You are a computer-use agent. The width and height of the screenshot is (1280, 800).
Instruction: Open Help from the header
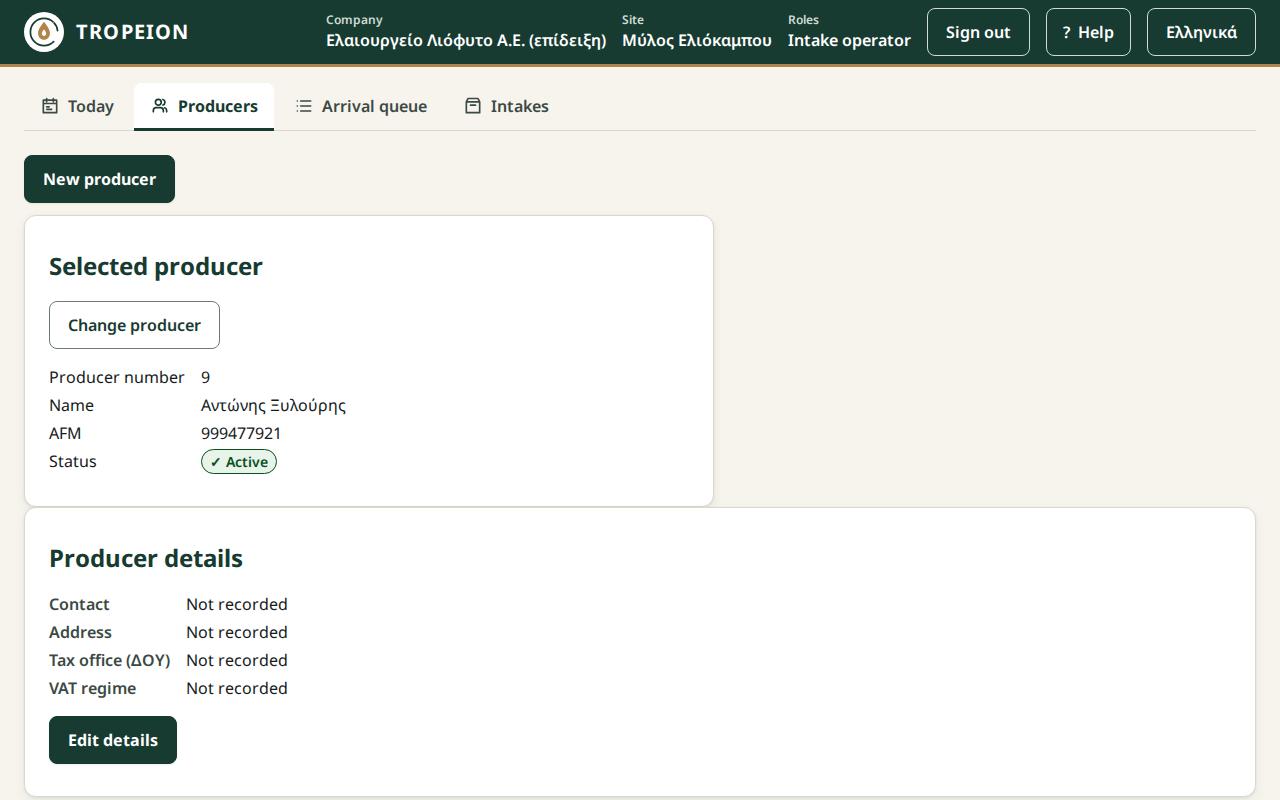pyautogui.click(x=1088, y=32)
